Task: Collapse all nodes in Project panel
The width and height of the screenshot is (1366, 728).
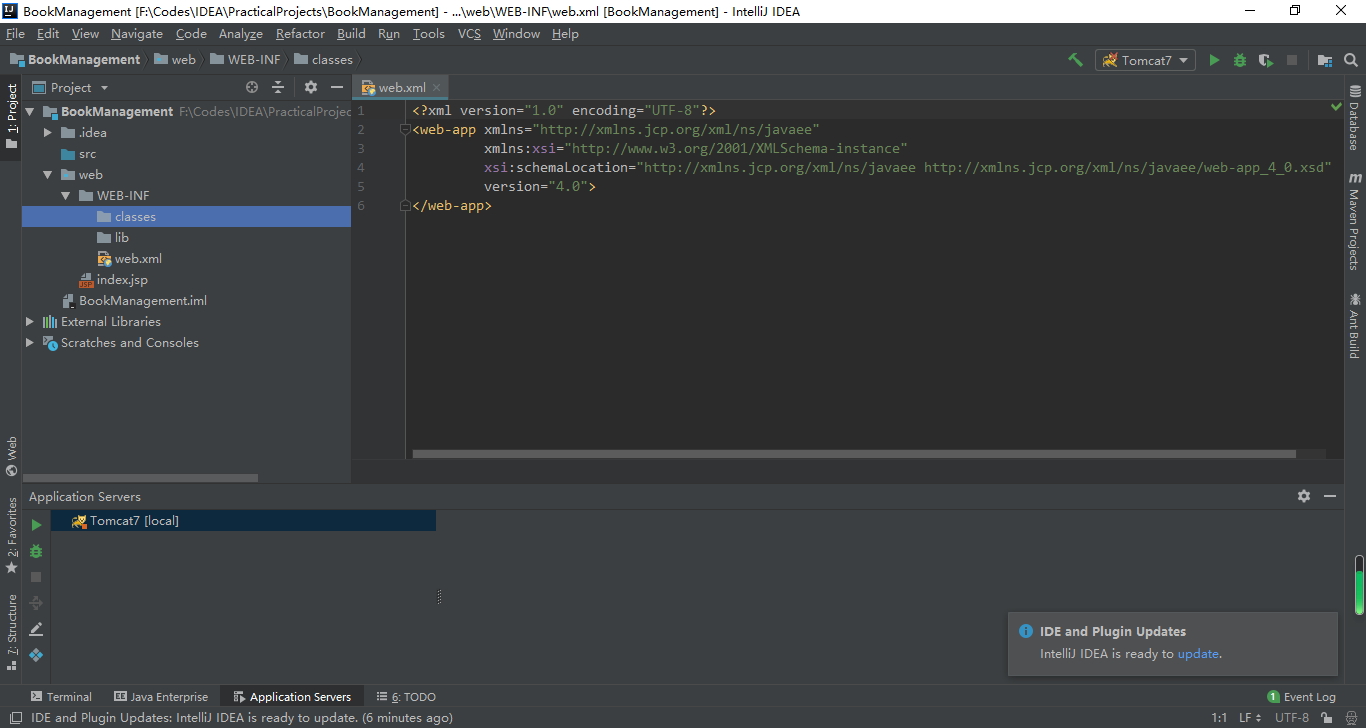Action: point(278,87)
